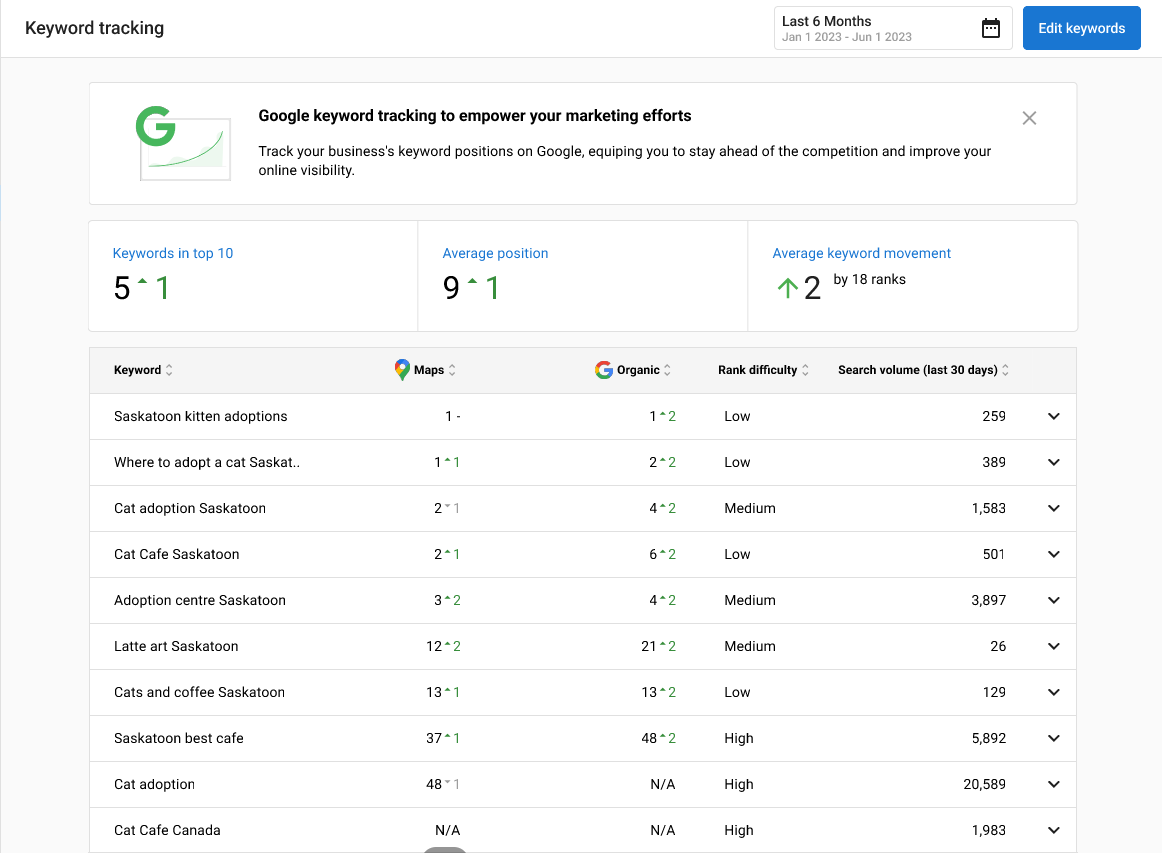Click the Google Maps pin icon
Viewport: 1162px width, 853px height.
(402, 370)
